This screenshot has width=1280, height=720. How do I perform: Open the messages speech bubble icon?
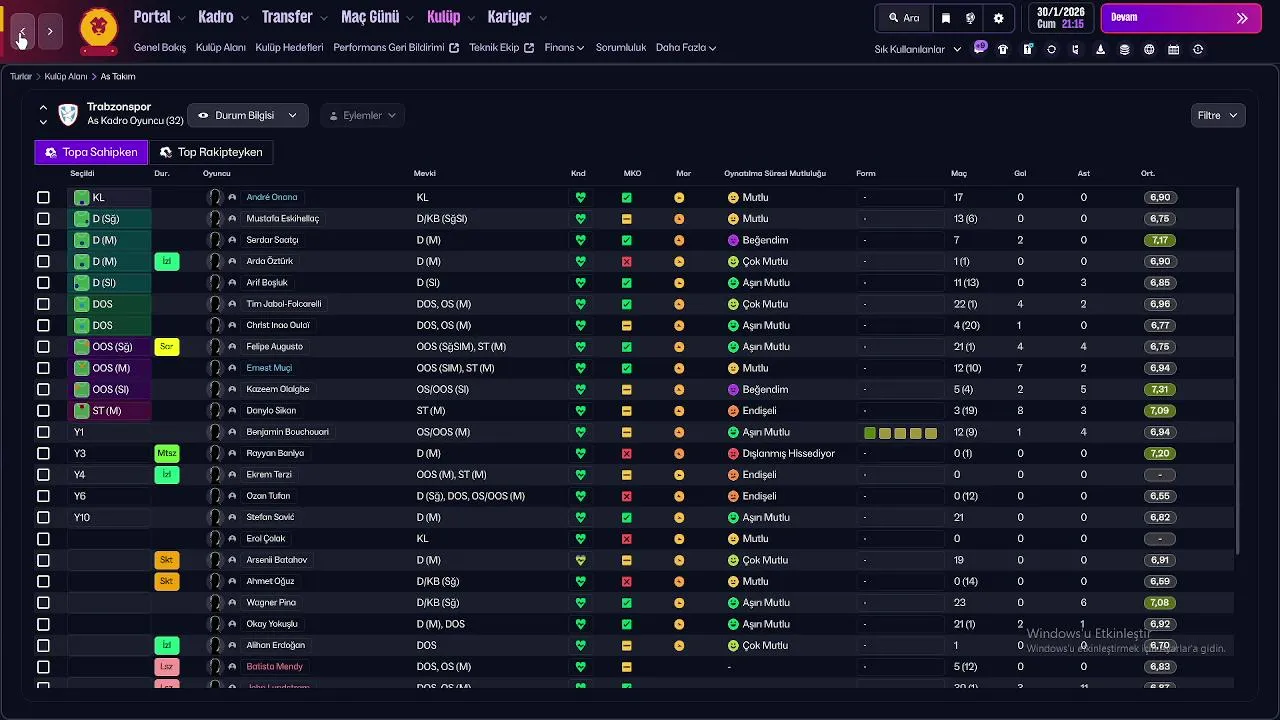point(979,49)
